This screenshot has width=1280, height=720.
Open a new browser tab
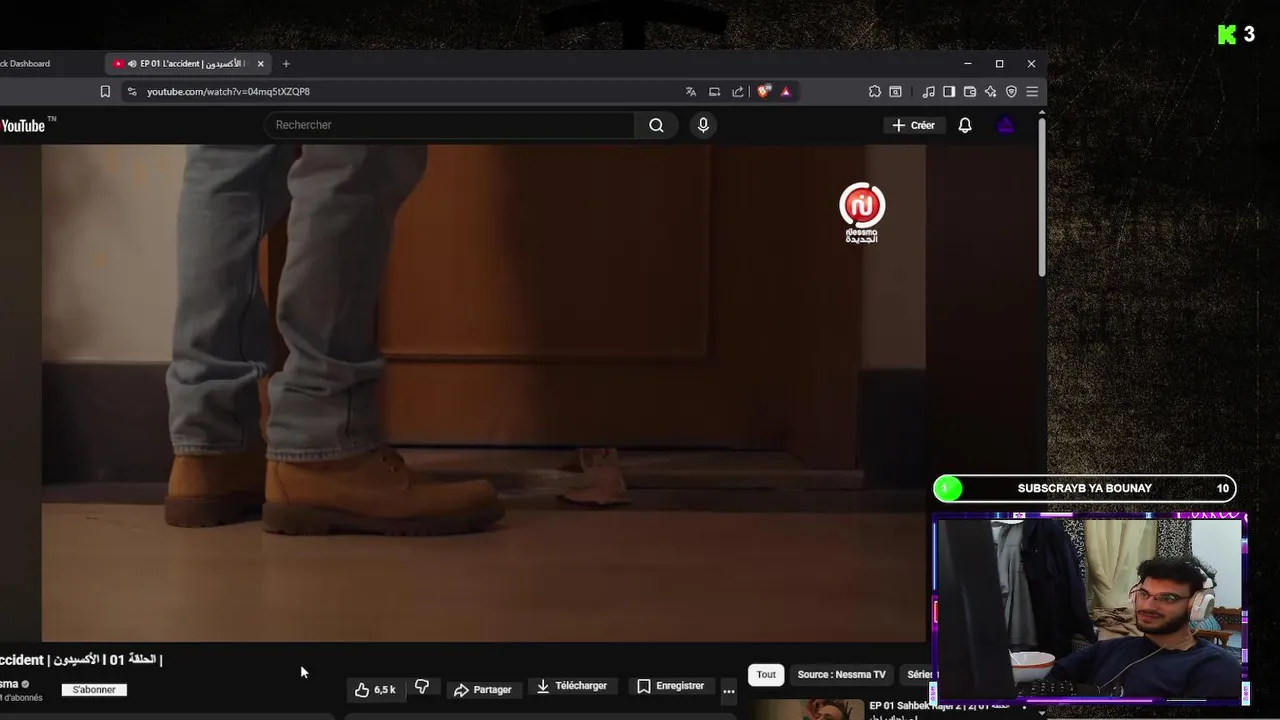point(286,63)
